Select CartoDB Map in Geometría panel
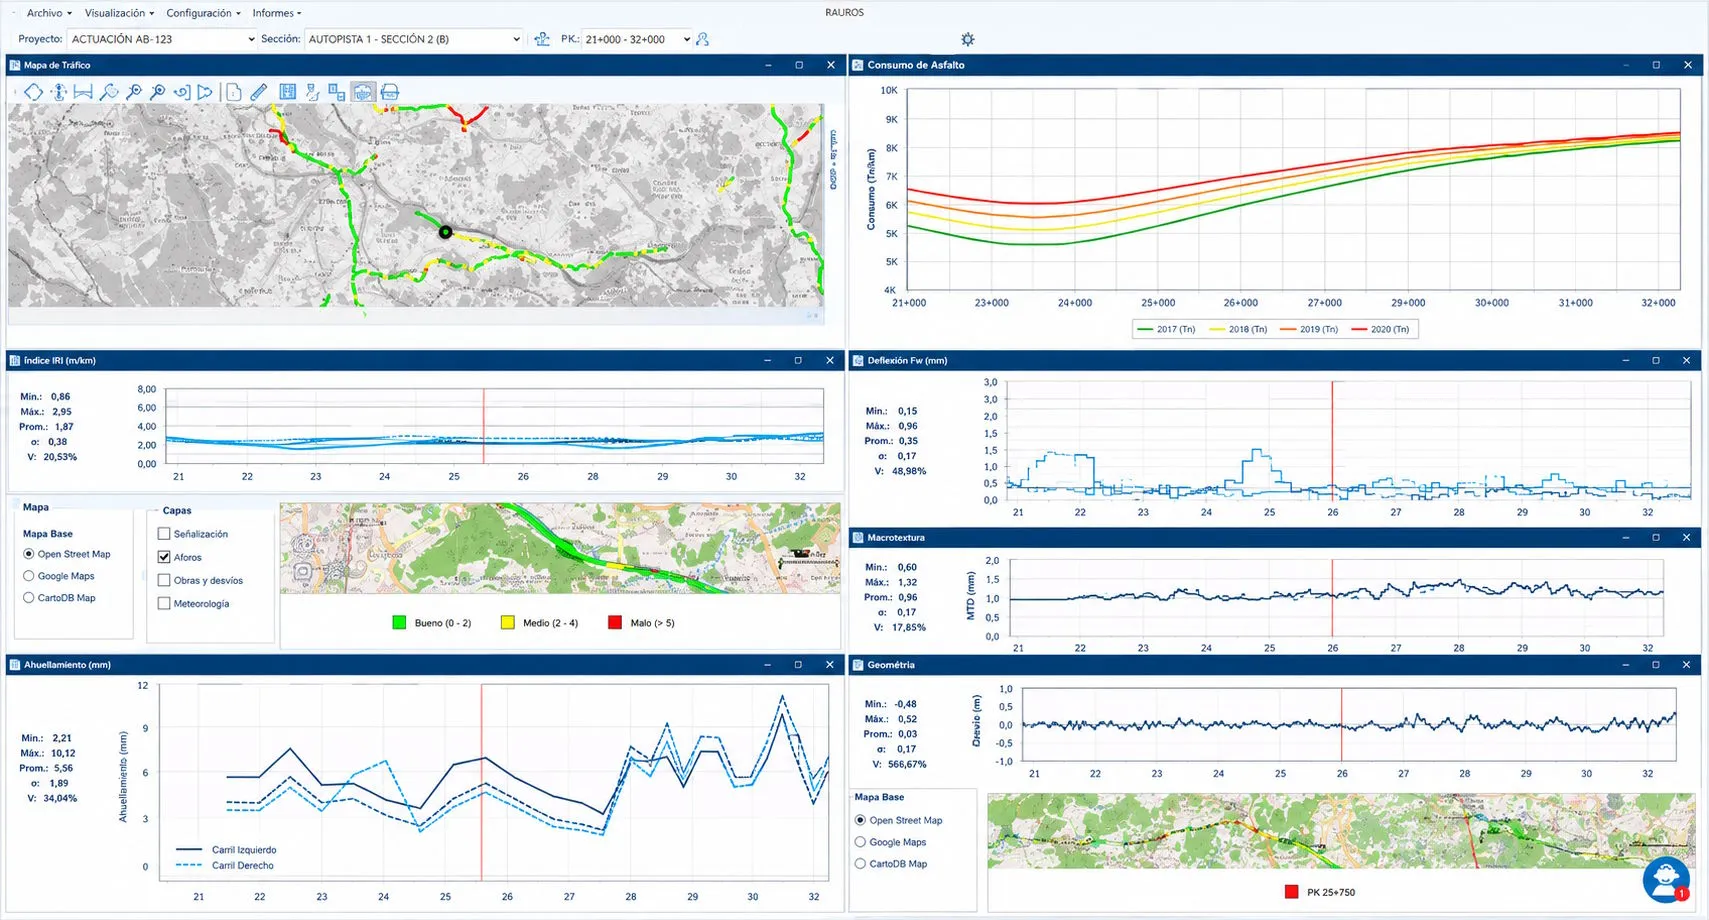1709x920 pixels. pos(860,864)
